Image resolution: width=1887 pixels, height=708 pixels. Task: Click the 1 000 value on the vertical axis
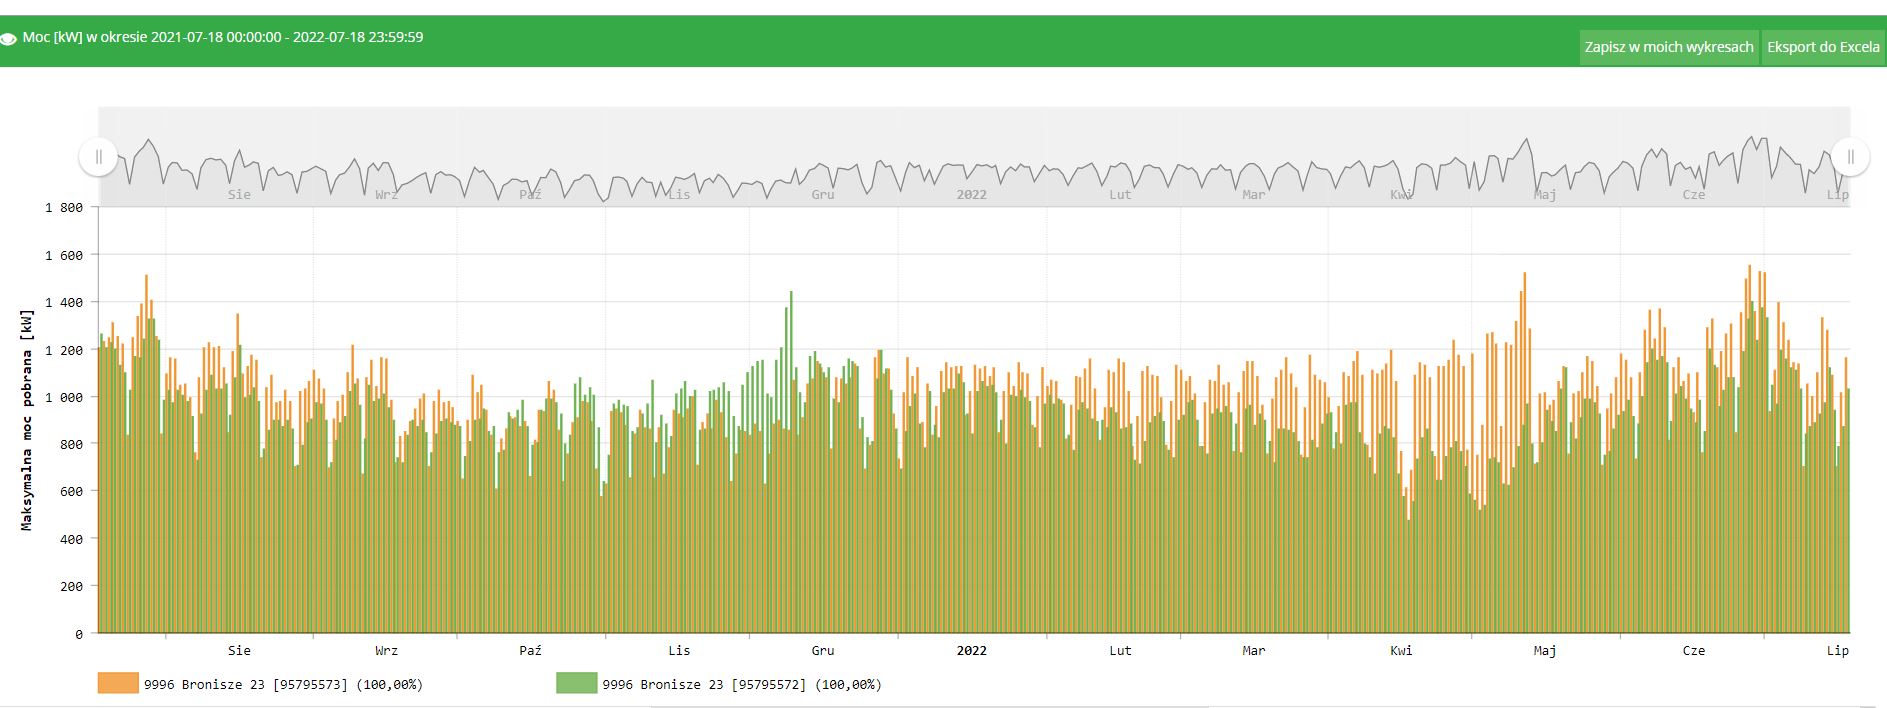64,397
